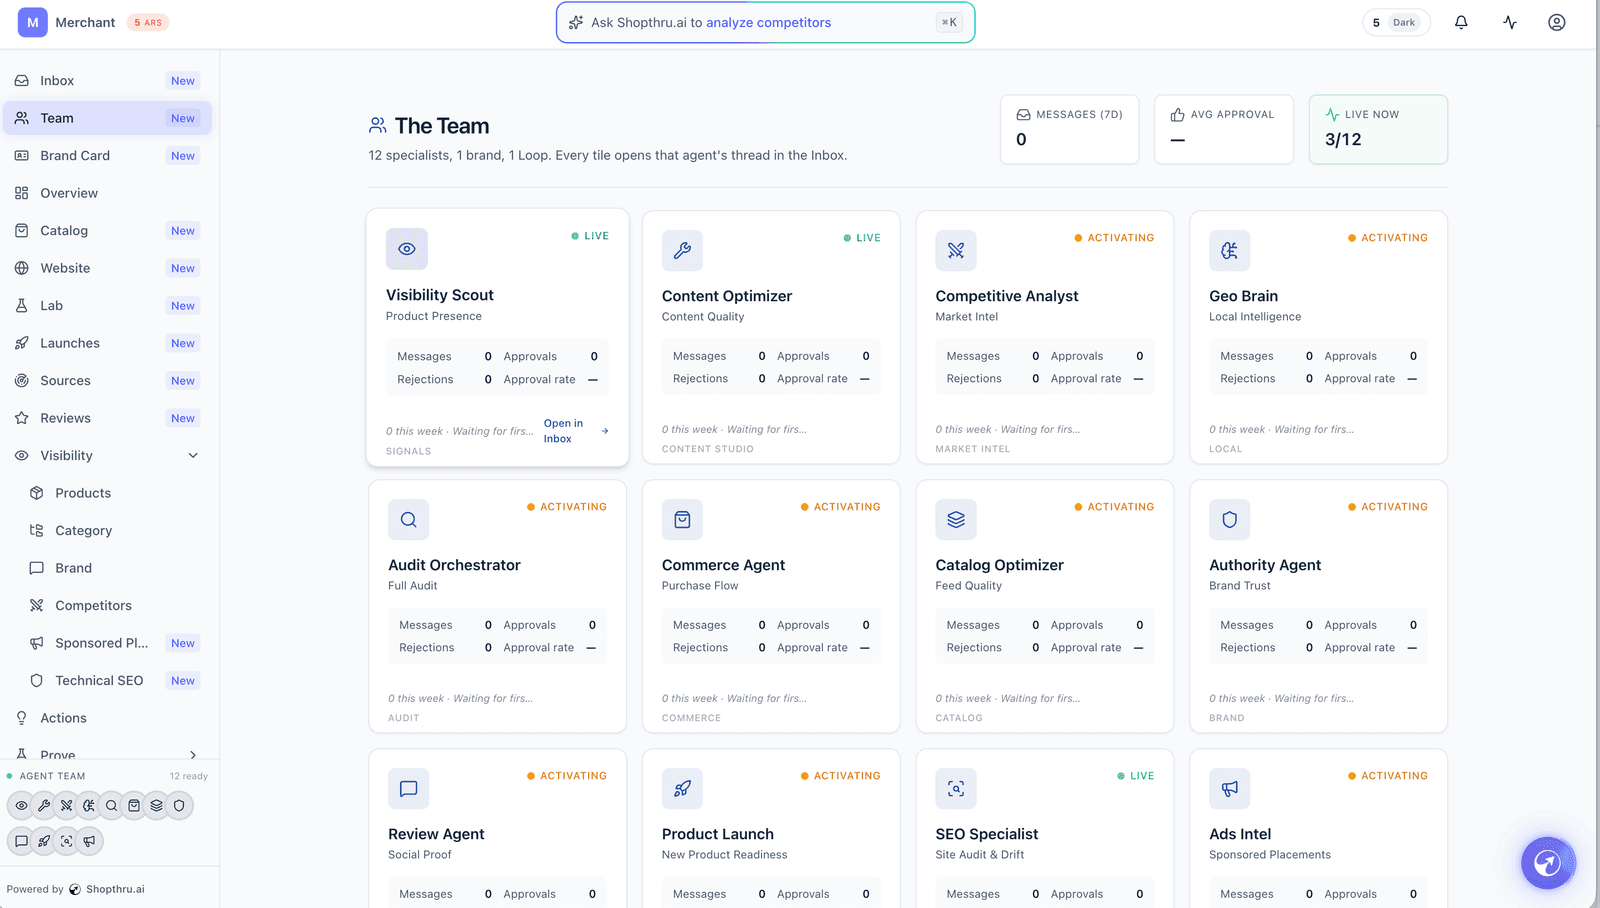Click the Geo Brain icon
The height and width of the screenshot is (908, 1600).
pyautogui.click(x=1230, y=250)
